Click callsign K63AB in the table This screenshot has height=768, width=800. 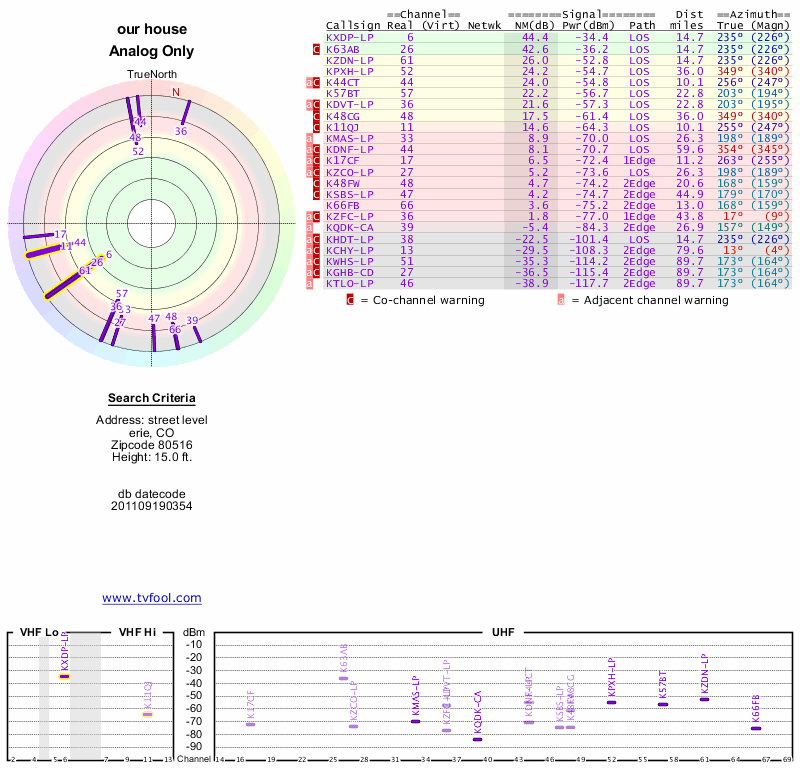point(342,49)
